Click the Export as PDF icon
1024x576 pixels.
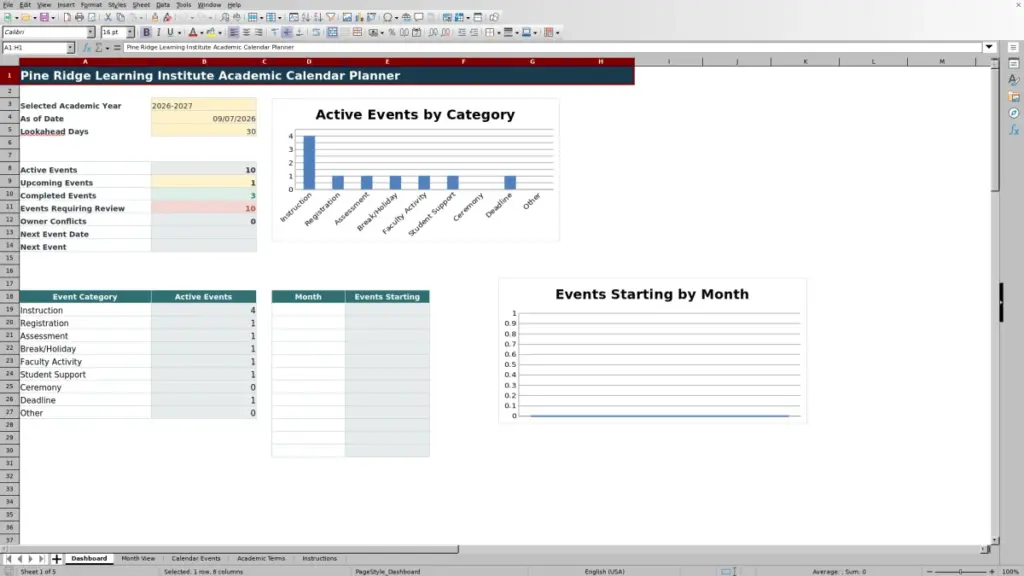(x=67, y=18)
